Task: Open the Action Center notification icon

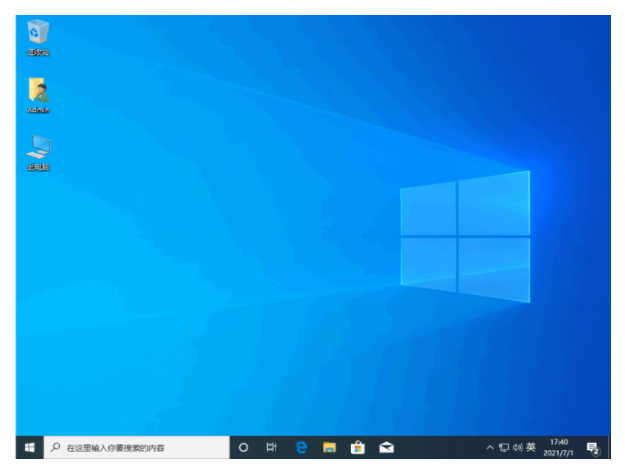Action: [593, 448]
